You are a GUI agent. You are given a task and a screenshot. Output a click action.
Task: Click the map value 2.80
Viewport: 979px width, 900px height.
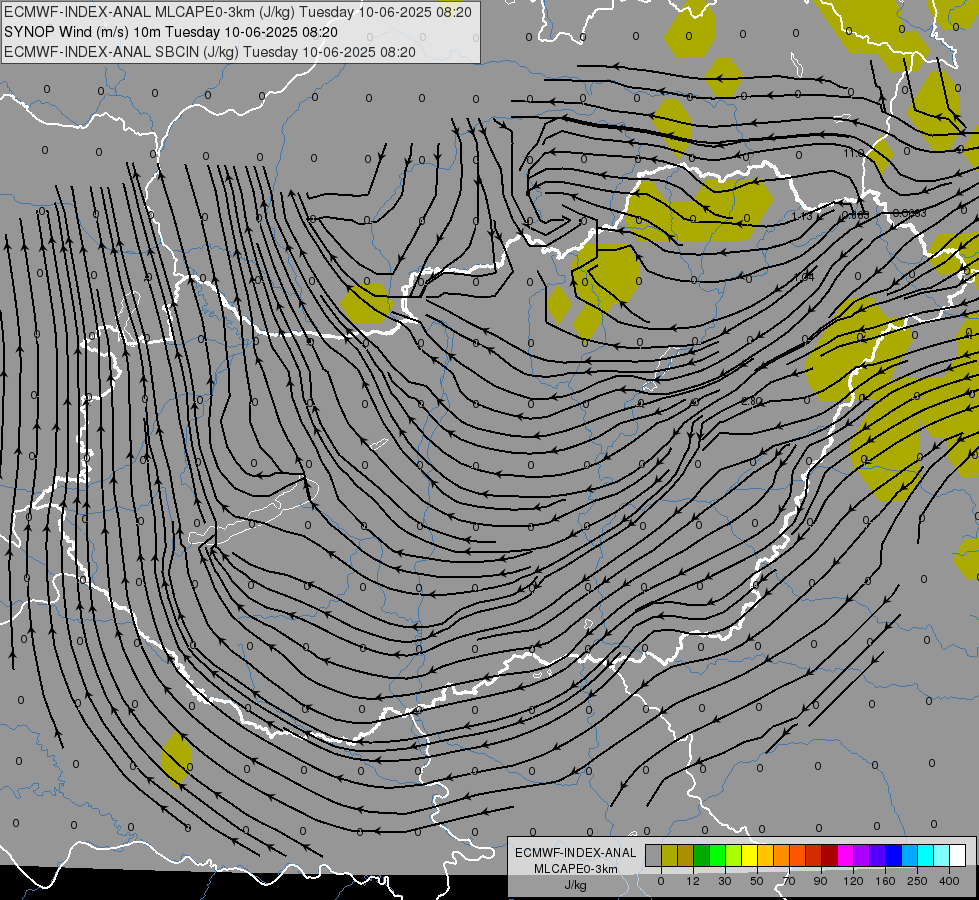point(752,402)
